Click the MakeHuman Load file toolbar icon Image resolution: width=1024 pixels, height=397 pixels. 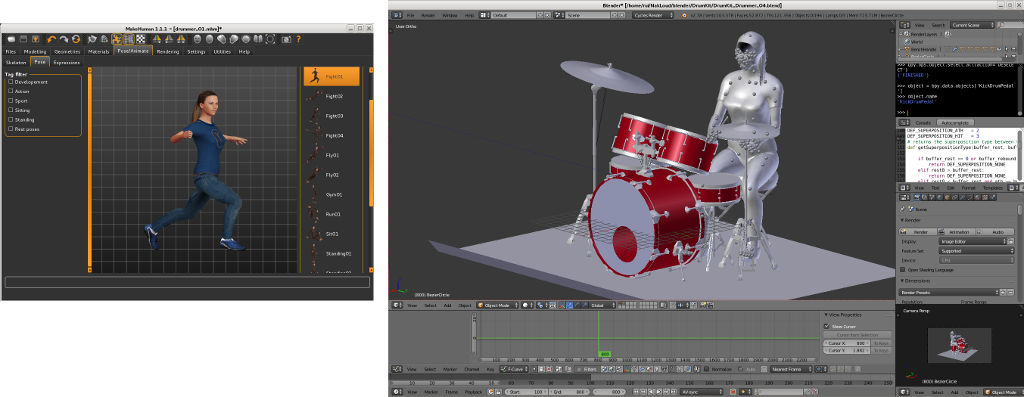click(x=11, y=39)
